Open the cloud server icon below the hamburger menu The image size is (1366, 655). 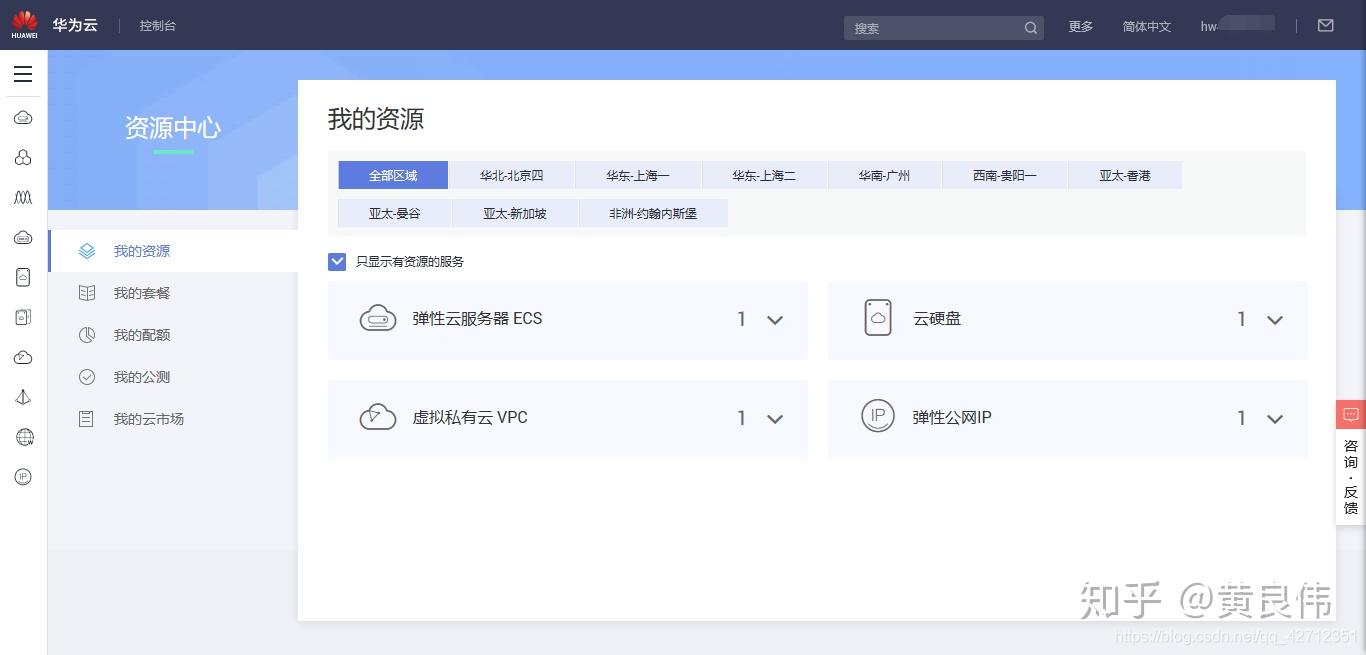click(23, 118)
